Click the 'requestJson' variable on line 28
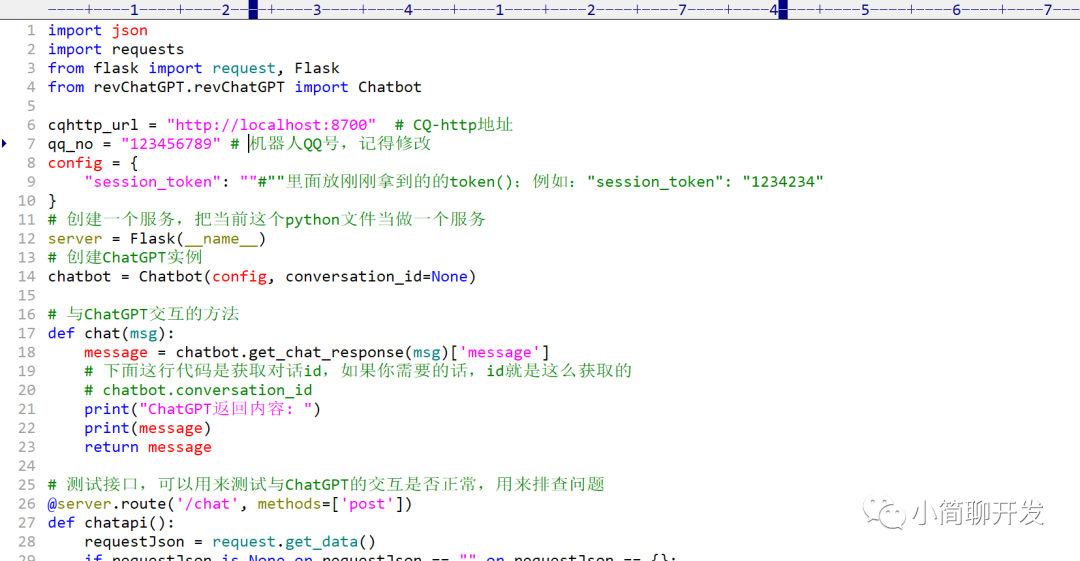 pos(134,542)
